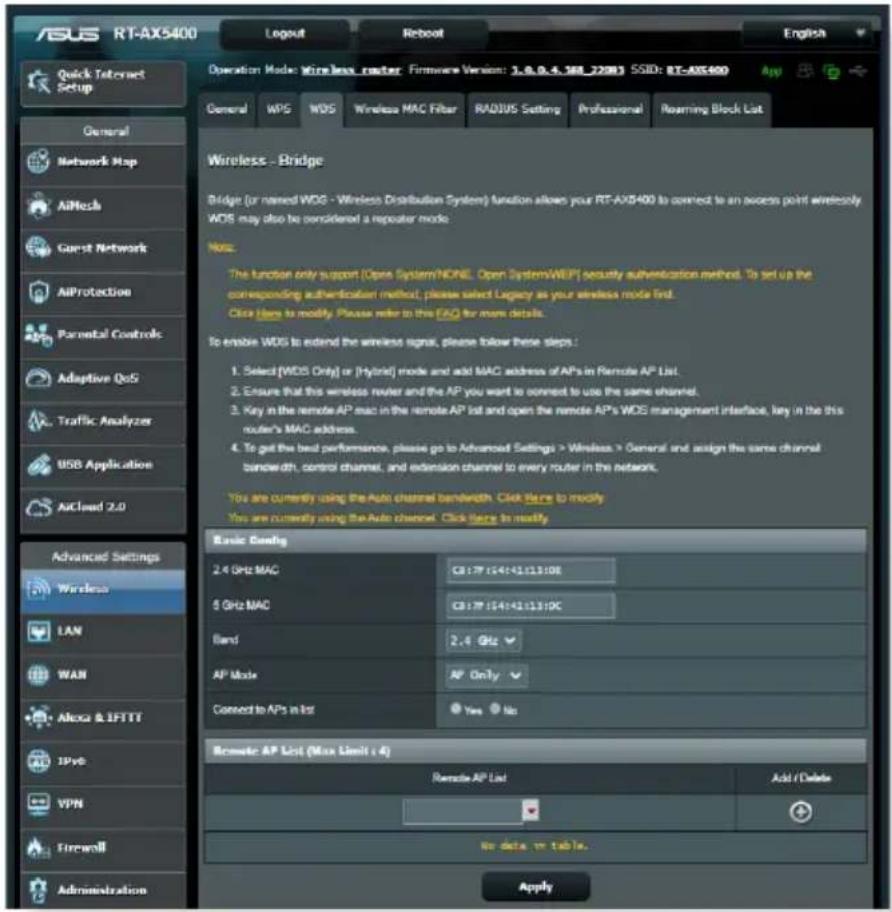Switch to RADIUS Setting tab

click(x=518, y=109)
